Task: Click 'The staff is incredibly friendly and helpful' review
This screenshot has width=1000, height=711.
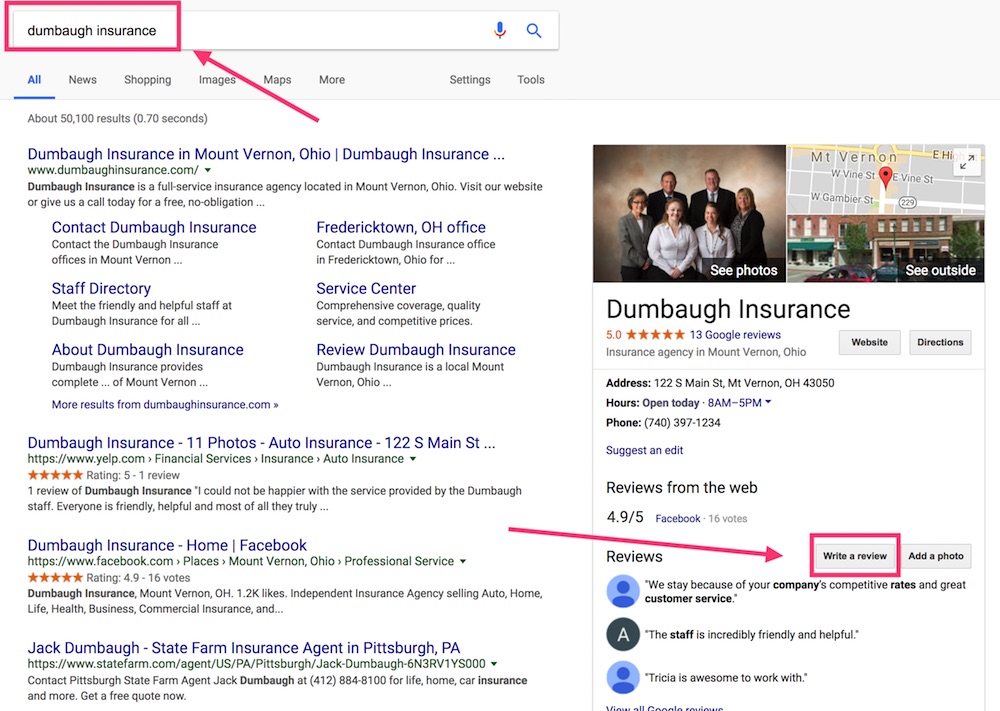Action: (x=751, y=635)
